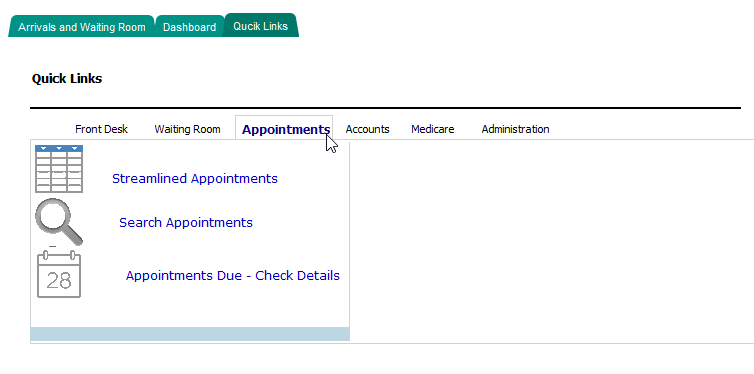Open the Medicare quick links section
Image resolution: width=754 pixels, height=374 pixels.
click(433, 129)
